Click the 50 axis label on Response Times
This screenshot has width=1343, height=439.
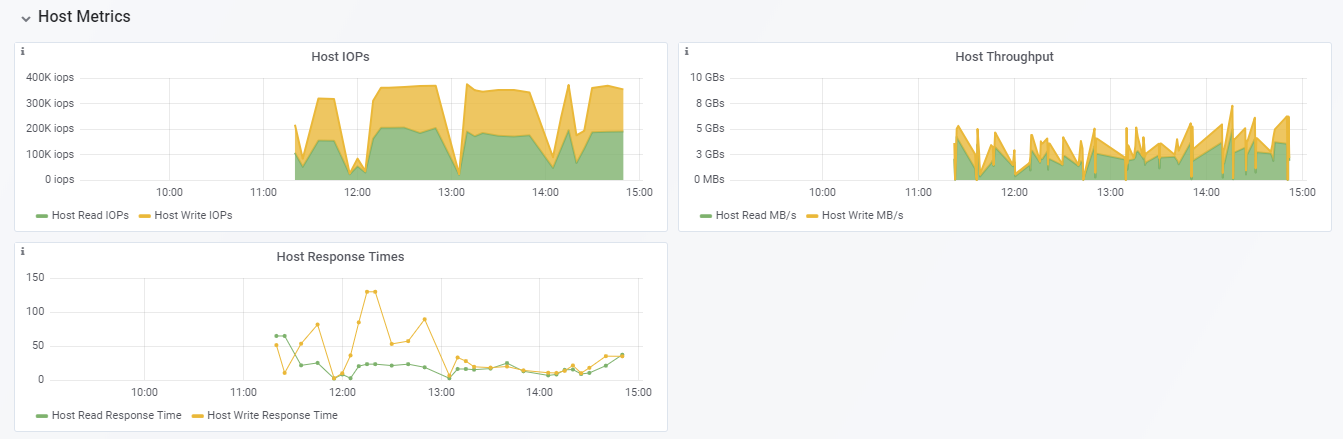tap(39, 346)
